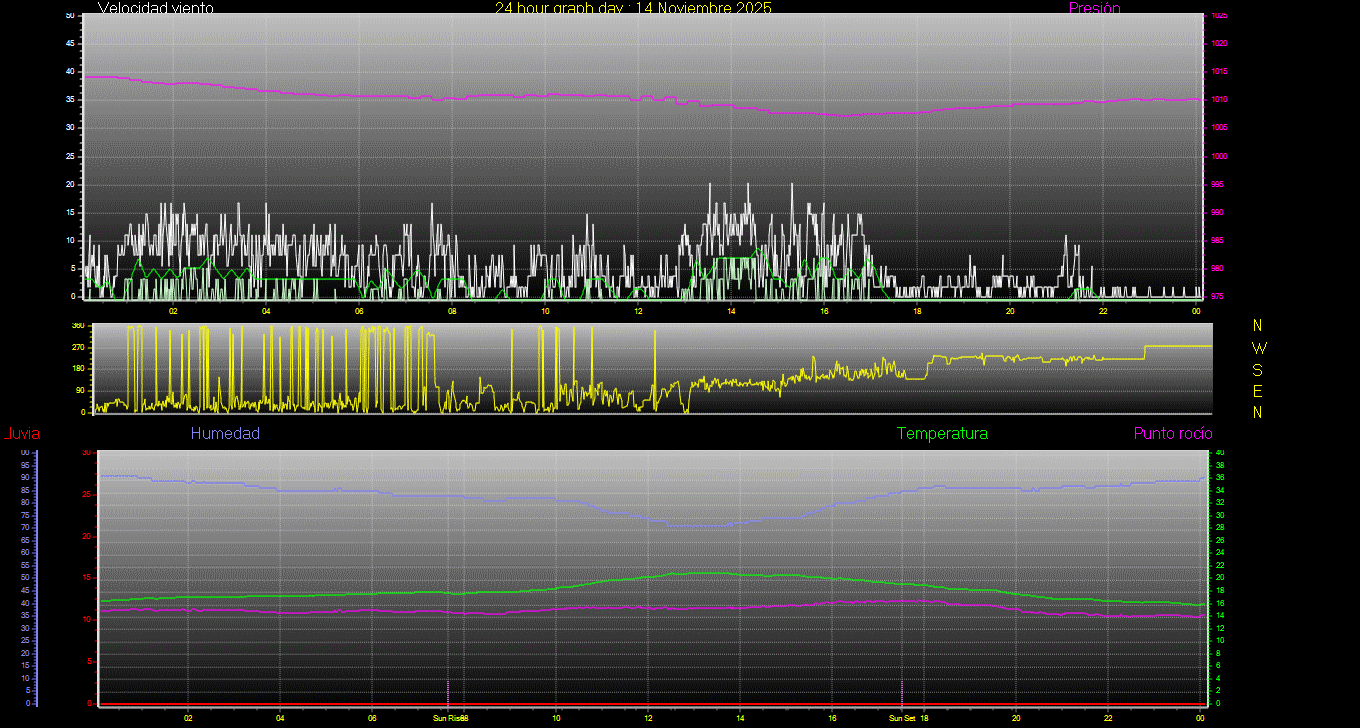Click the '1025' value on pressure axis

click(x=1219, y=16)
